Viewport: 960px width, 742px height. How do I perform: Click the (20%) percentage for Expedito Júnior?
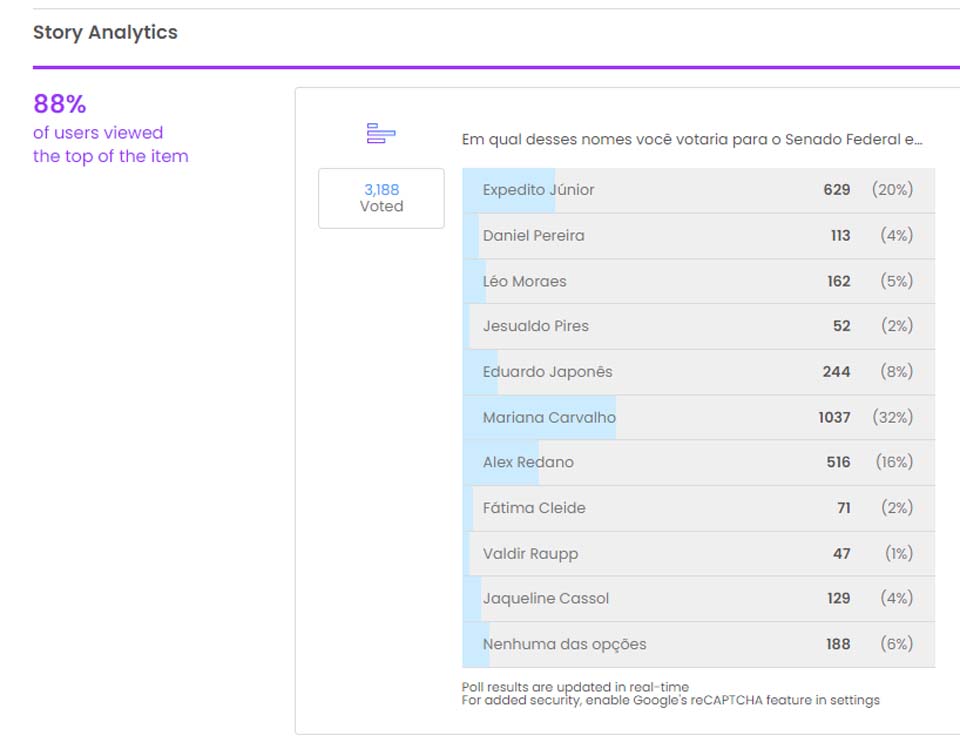click(x=891, y=190)
